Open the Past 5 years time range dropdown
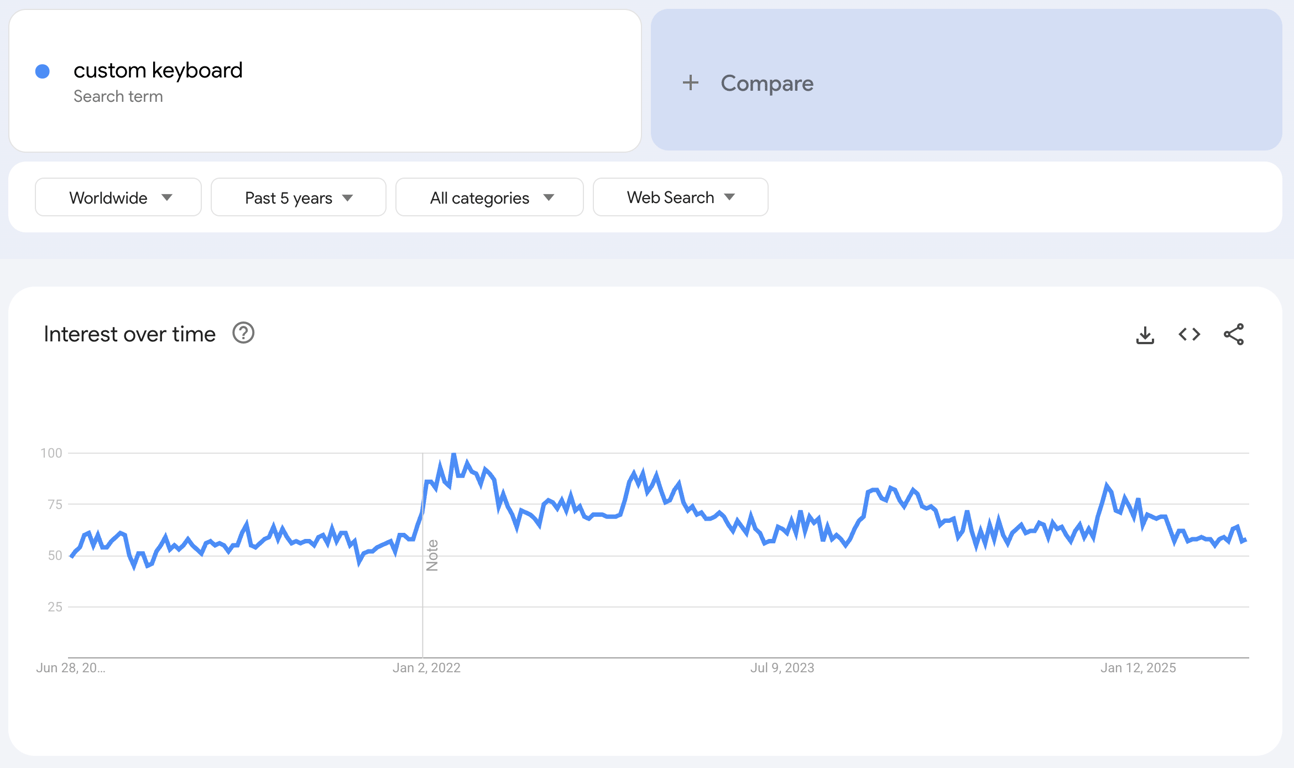1294x768 pixels. pyautogui.click(x=298, y=197)
